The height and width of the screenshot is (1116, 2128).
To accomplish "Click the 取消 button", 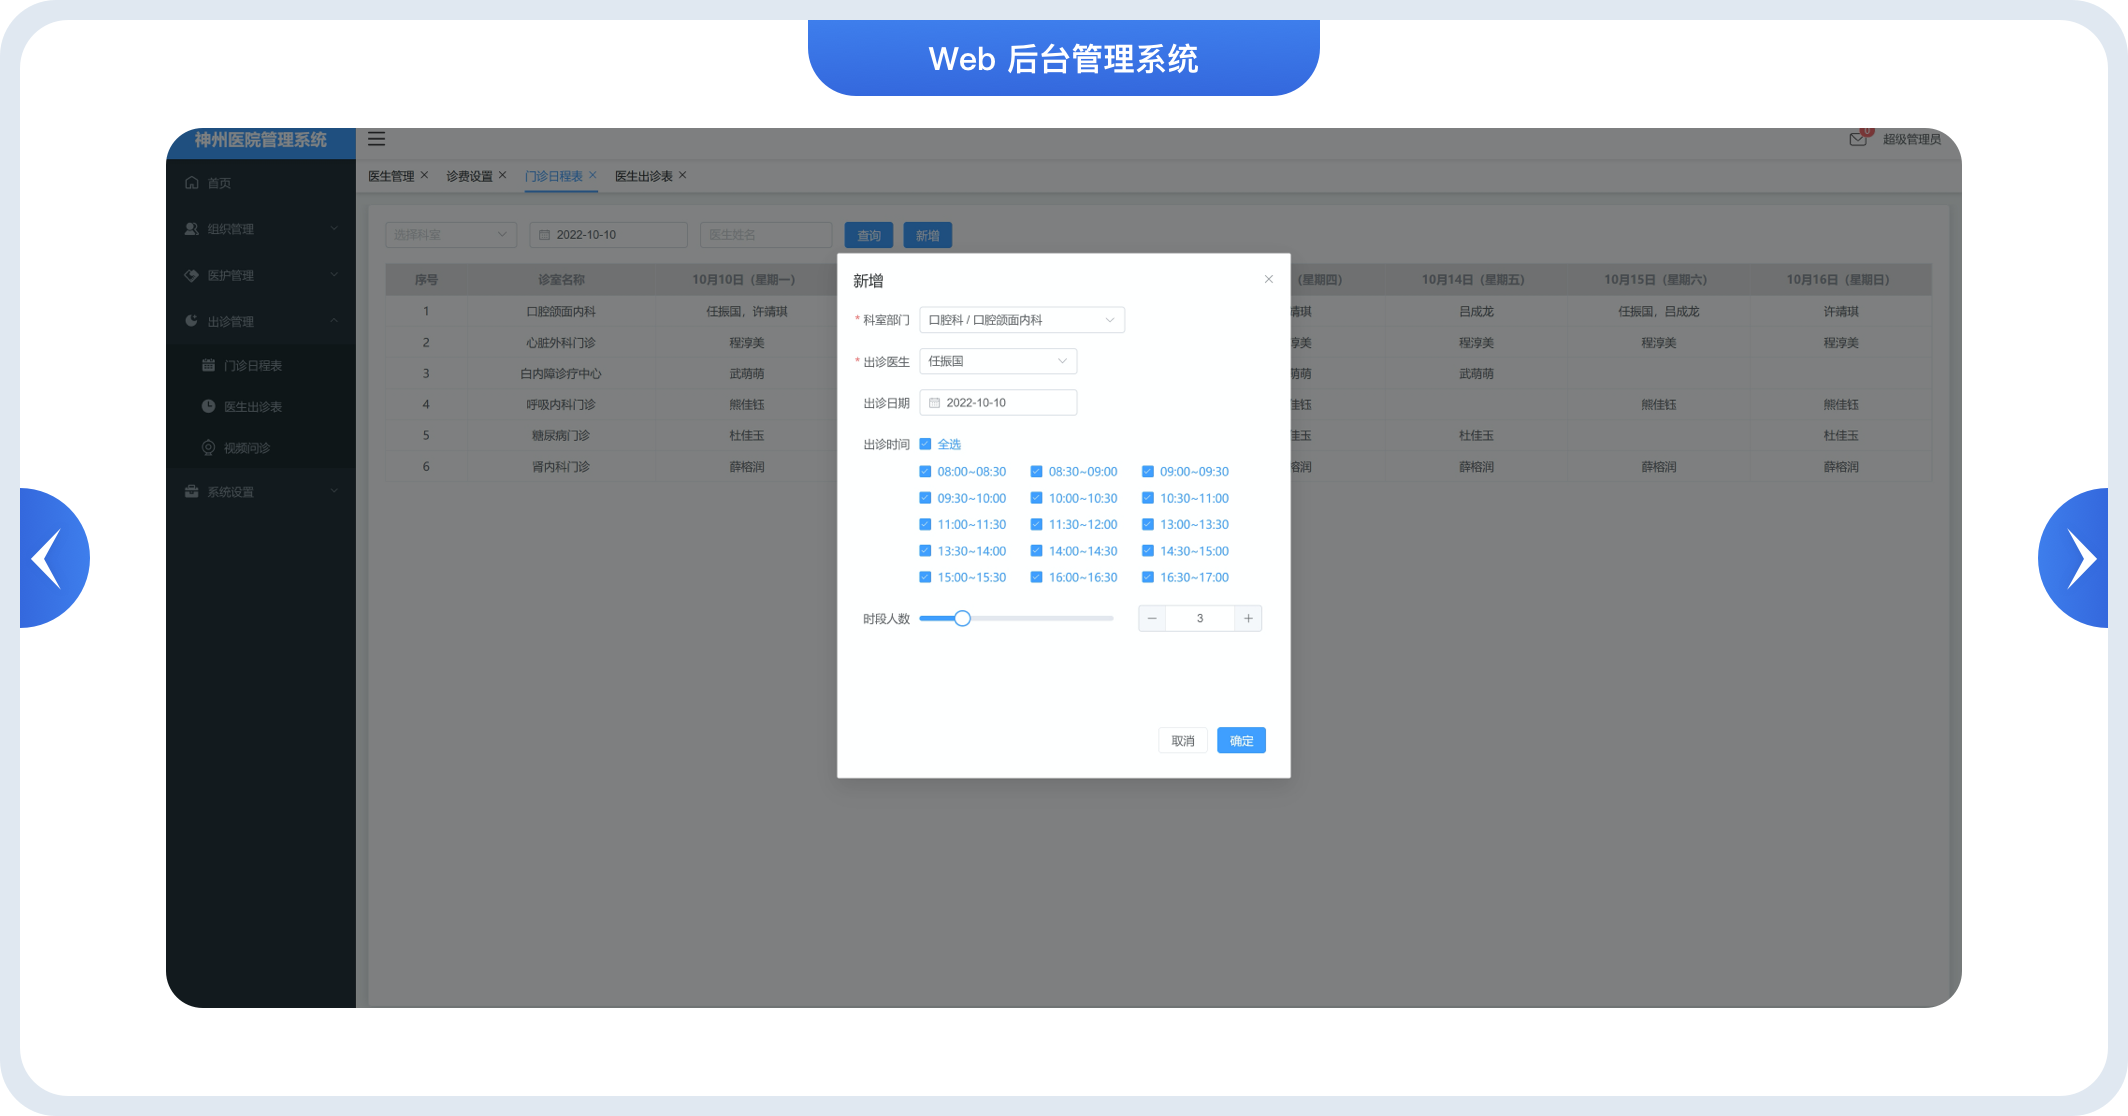I will (1182, 740).
